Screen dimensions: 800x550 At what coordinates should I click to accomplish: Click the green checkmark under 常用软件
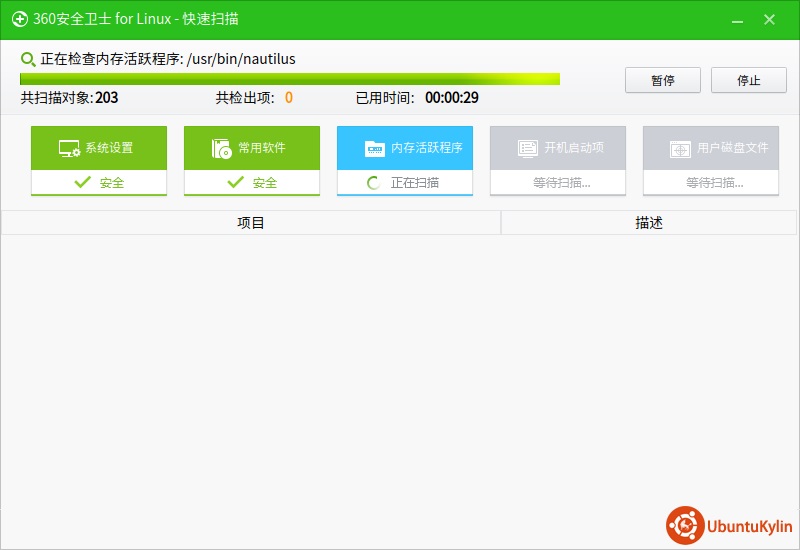tap(236, 182)
